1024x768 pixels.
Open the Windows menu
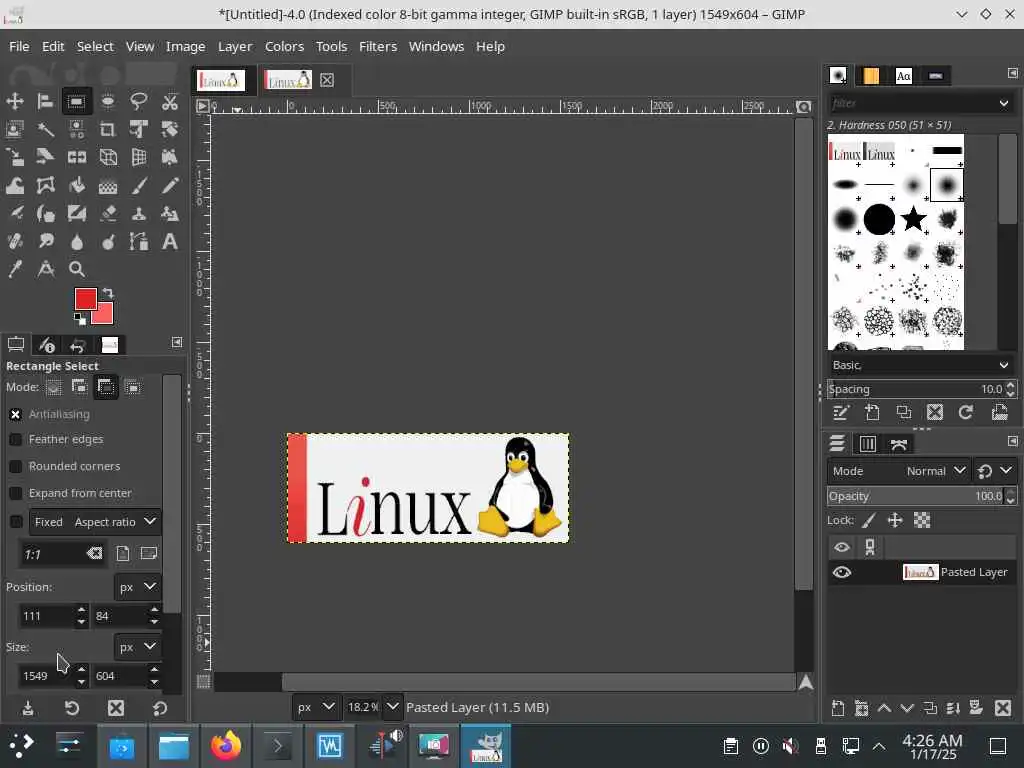436,46
